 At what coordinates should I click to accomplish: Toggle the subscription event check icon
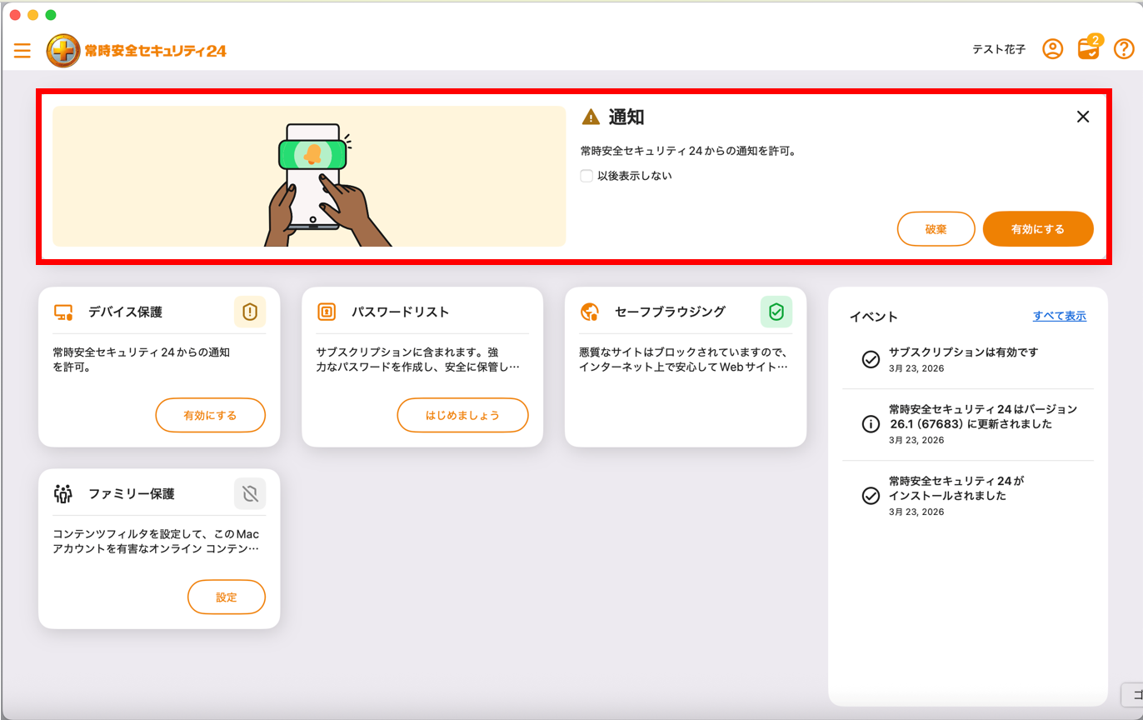869,360
